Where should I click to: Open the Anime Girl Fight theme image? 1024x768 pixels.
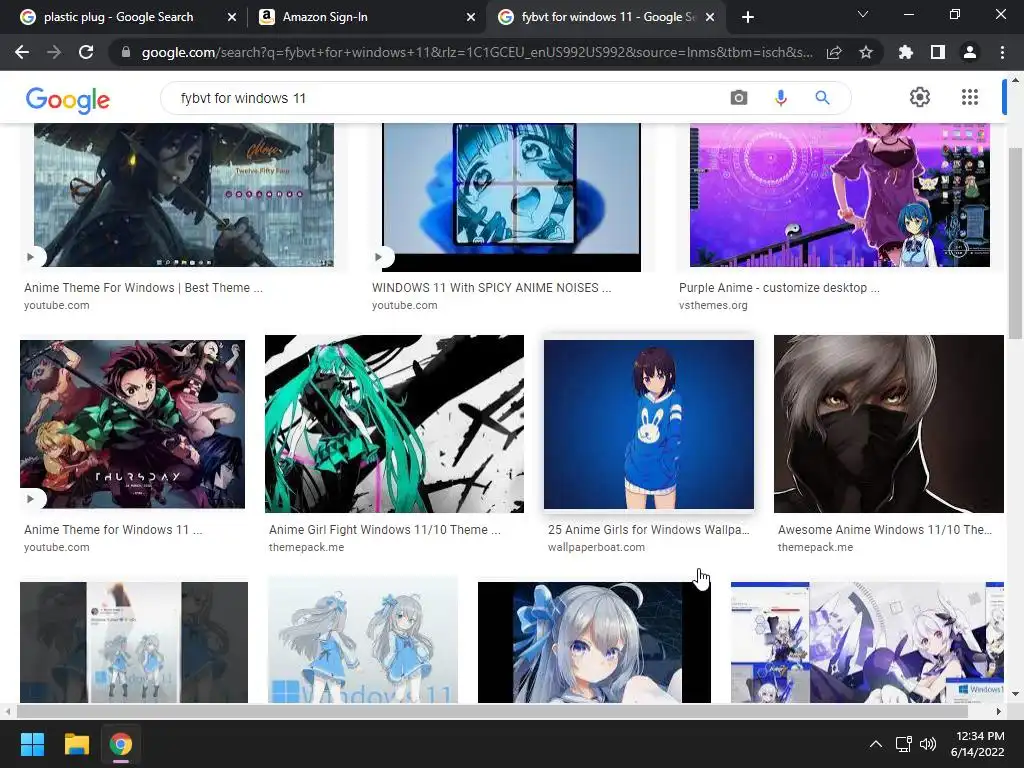(x=394, y=424)
